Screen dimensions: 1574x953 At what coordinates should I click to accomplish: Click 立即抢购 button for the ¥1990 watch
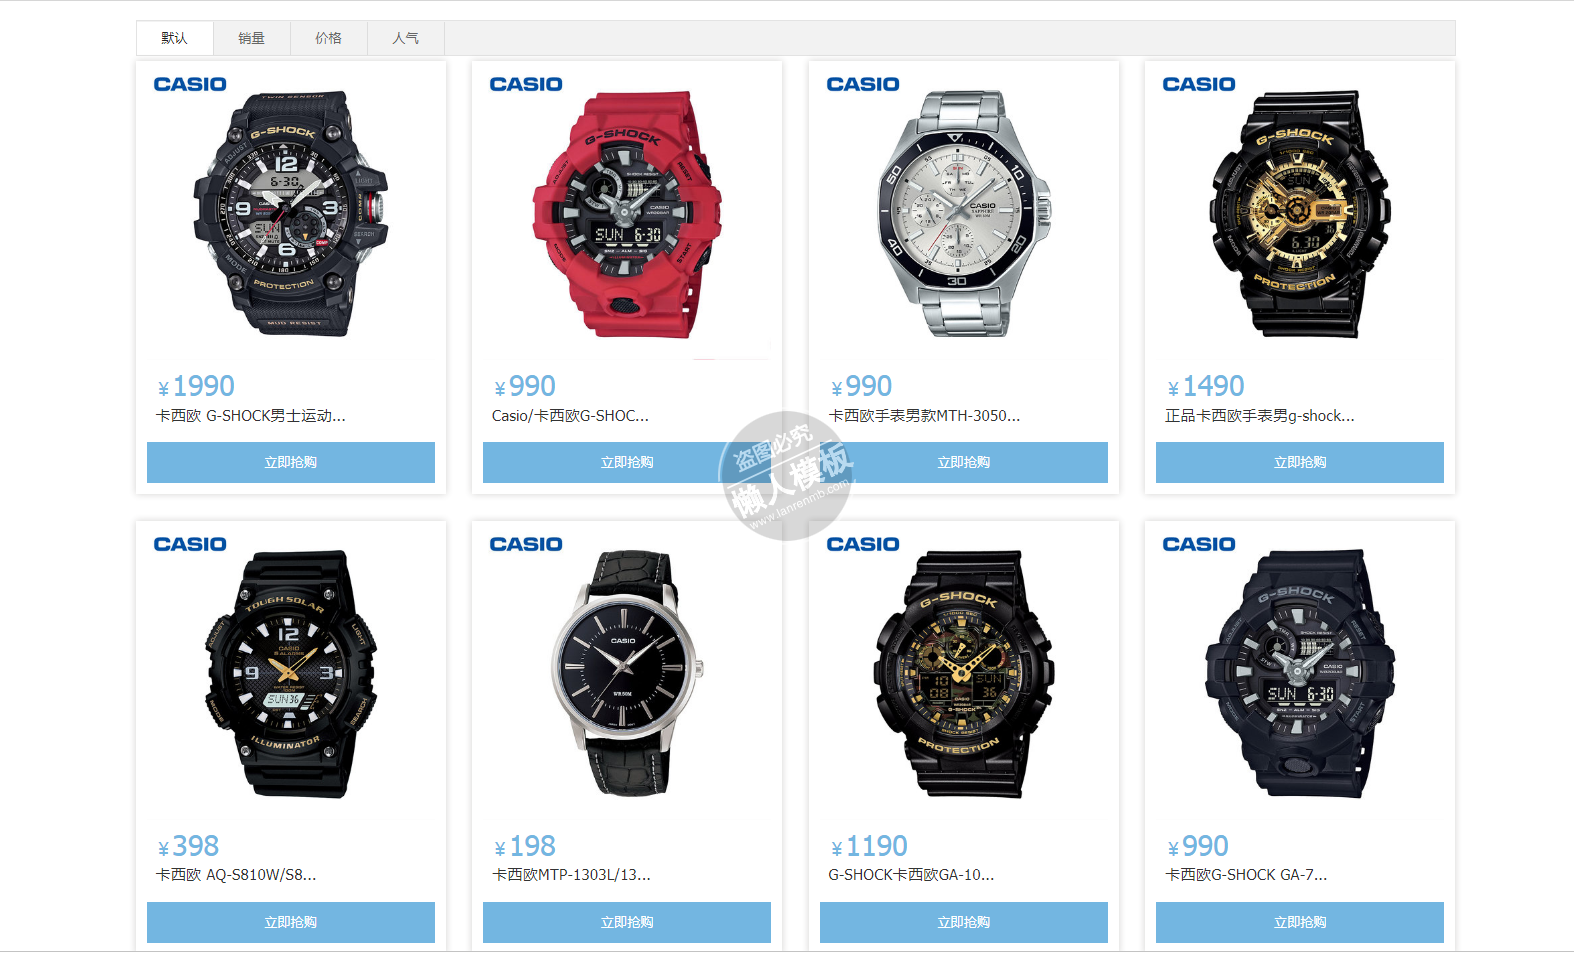click(x=291, y=462)
